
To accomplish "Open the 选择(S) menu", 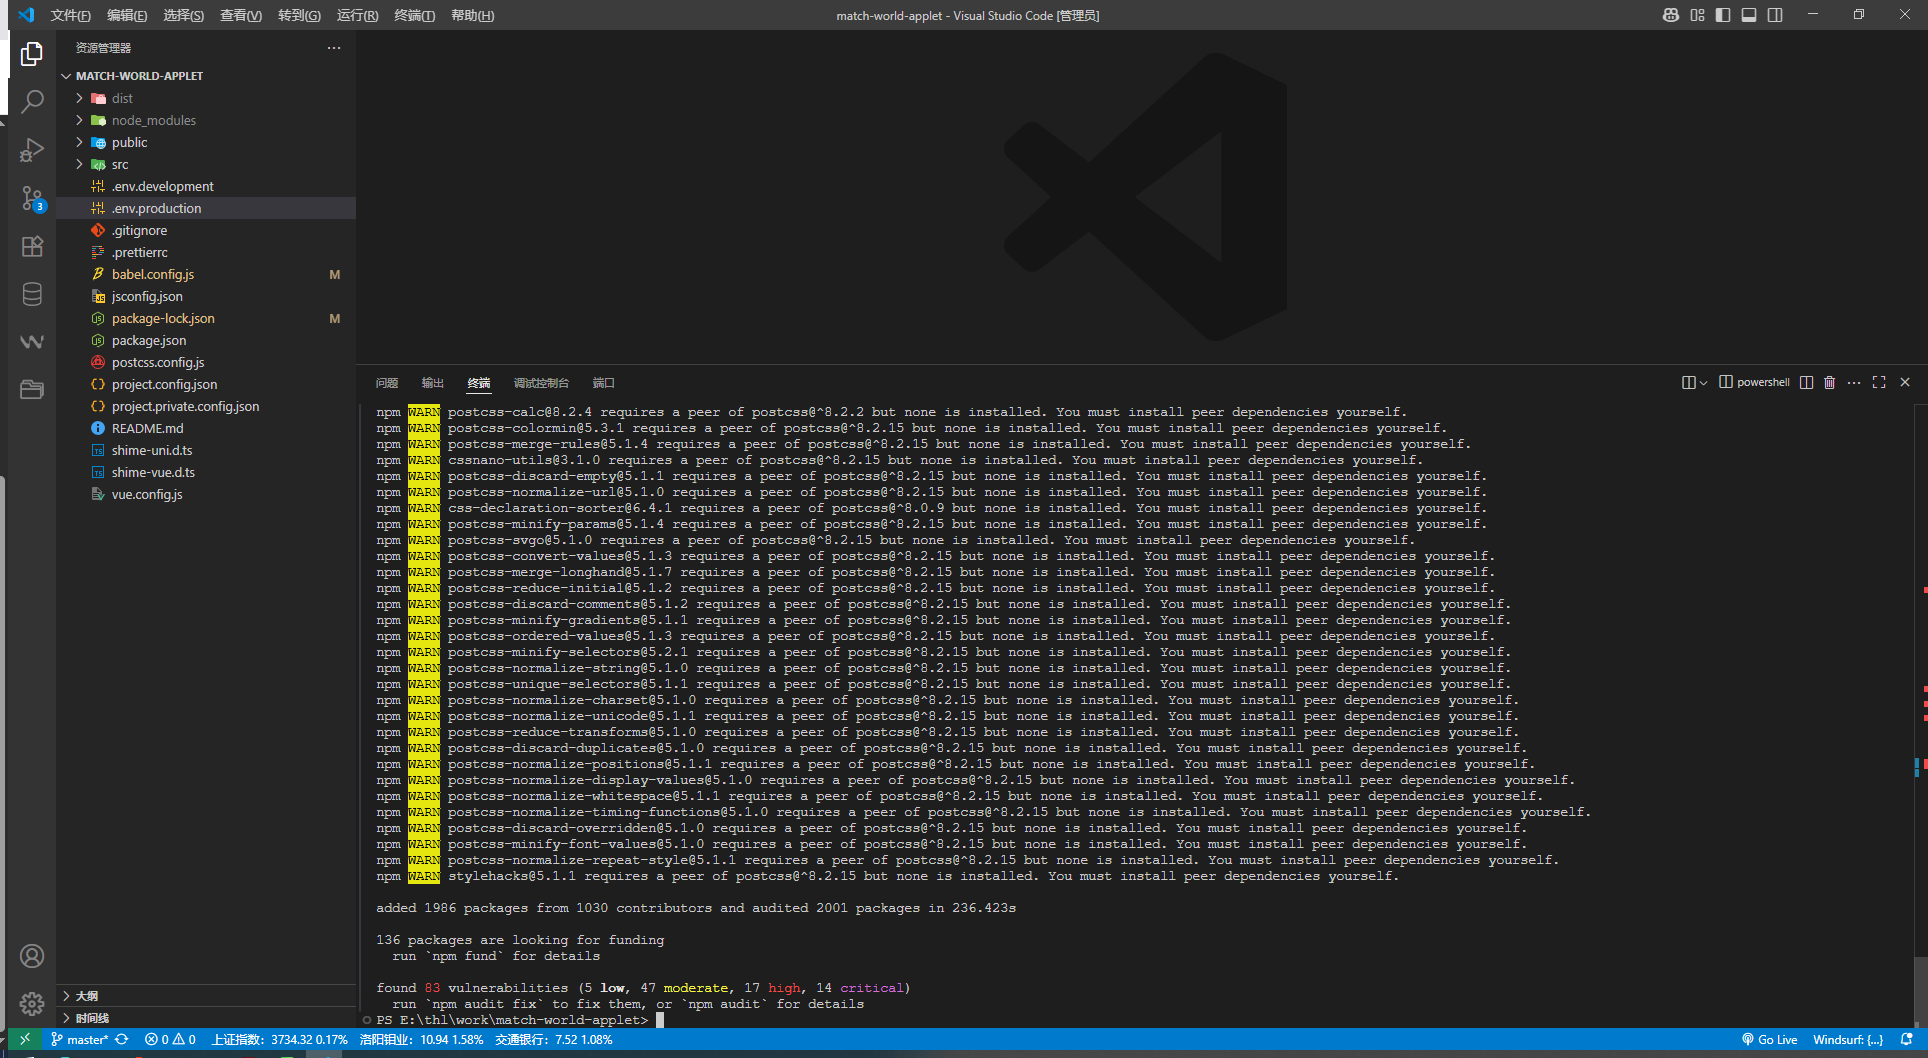I will pyautogui.click(x=184, y=15).
